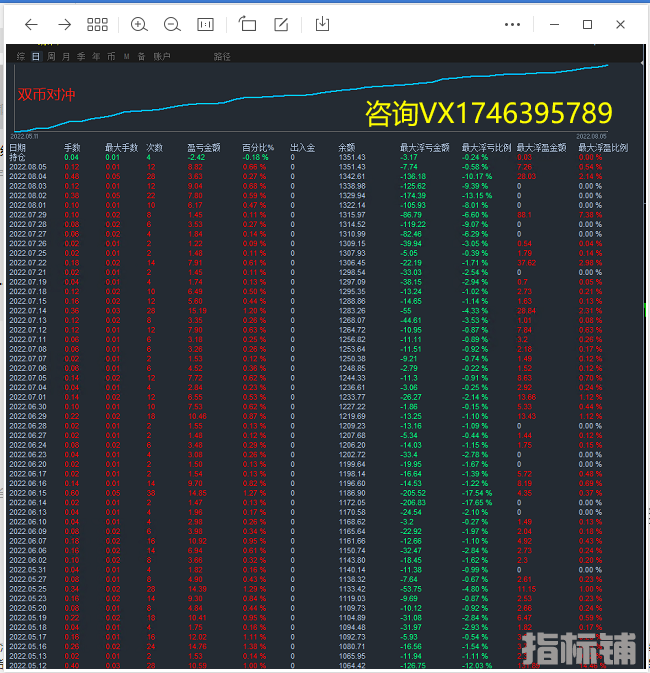This screenshot has width=650, height=673.
Task: Rotate the image
Action: (248, 24)
